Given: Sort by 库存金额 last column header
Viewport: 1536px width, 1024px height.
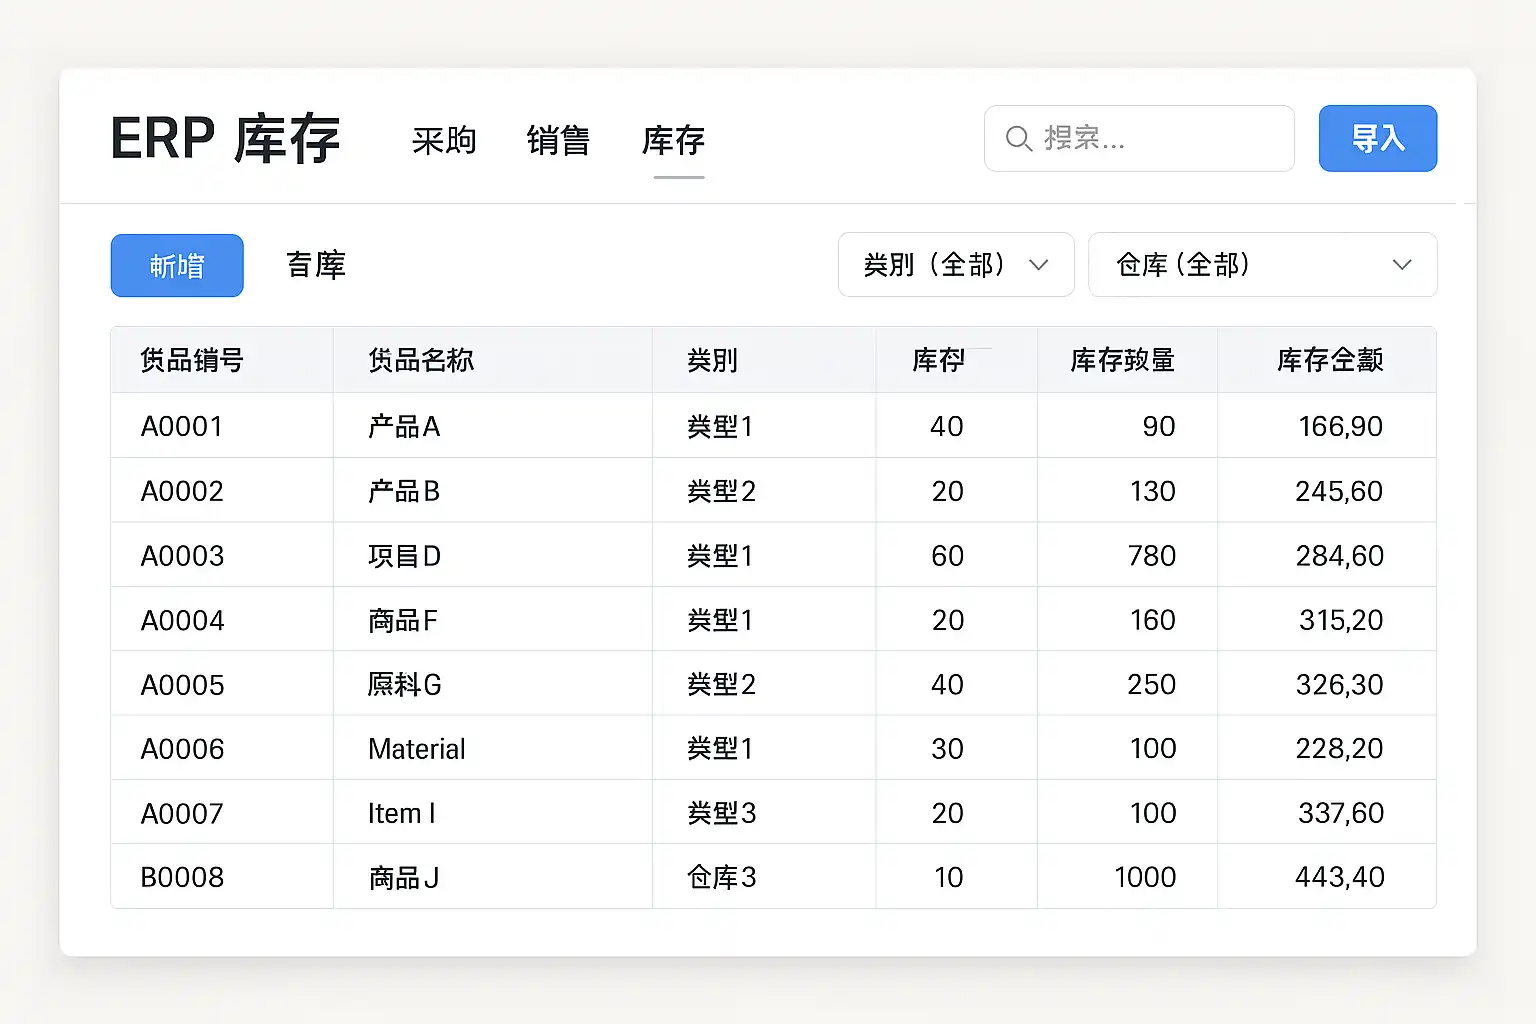Looking at the screenshot, I should (1329, 360).
